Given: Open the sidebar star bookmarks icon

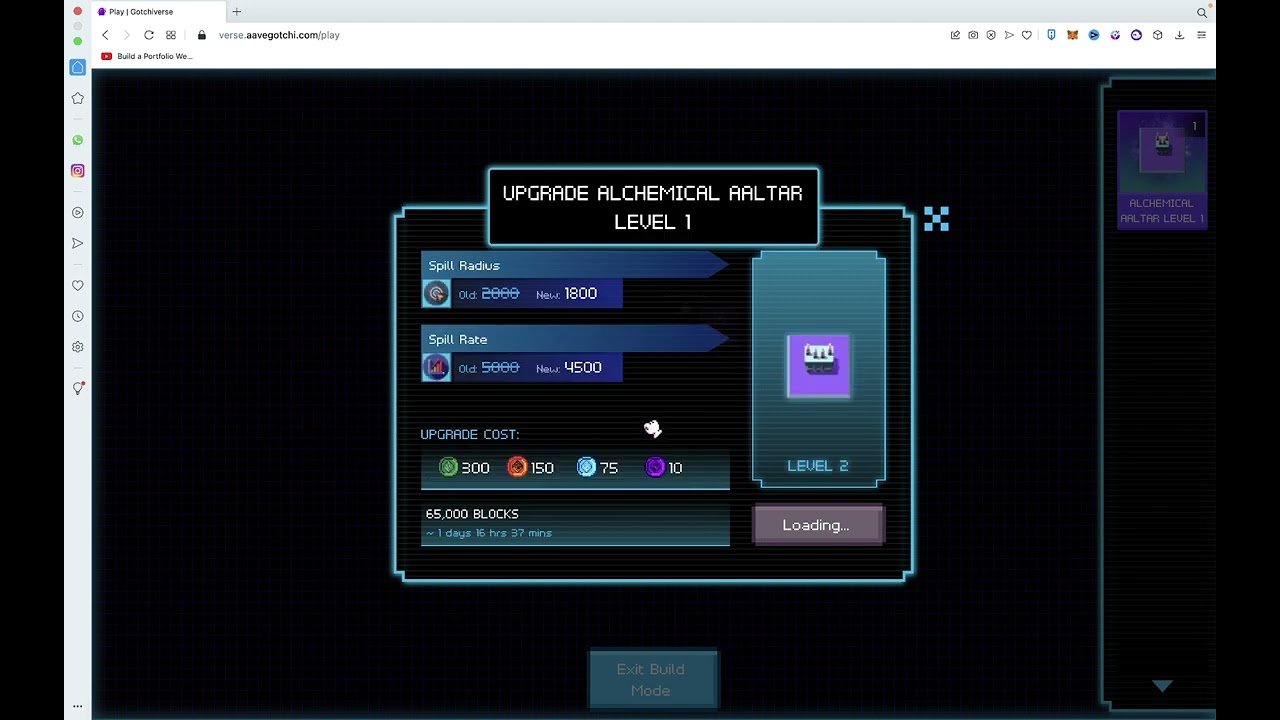Looking at the screenshot, I should 78,98.
